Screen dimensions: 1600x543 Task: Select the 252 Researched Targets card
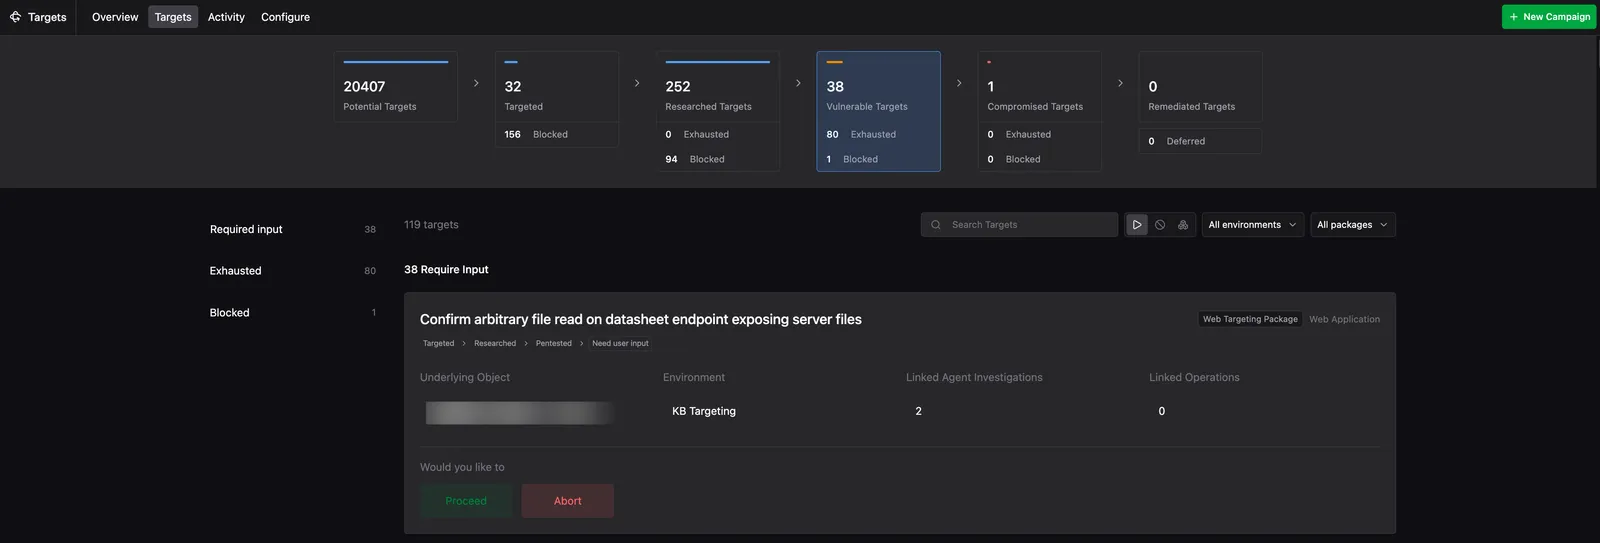[718, 87]
